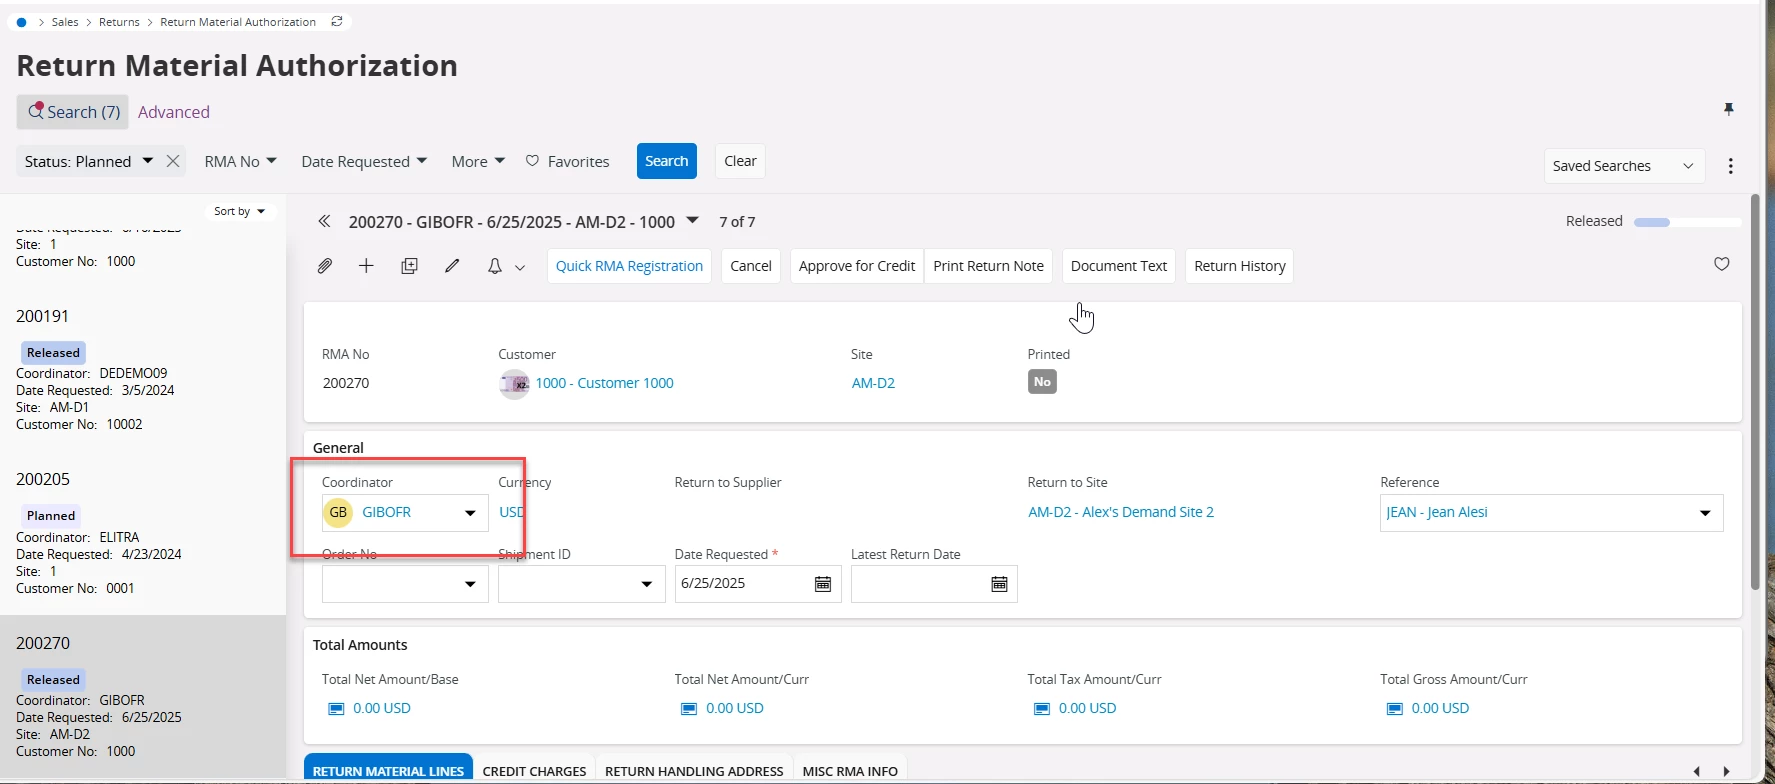
Task: Click Total Tax Amount/Curr currency icon
Action: (1042, 708)
